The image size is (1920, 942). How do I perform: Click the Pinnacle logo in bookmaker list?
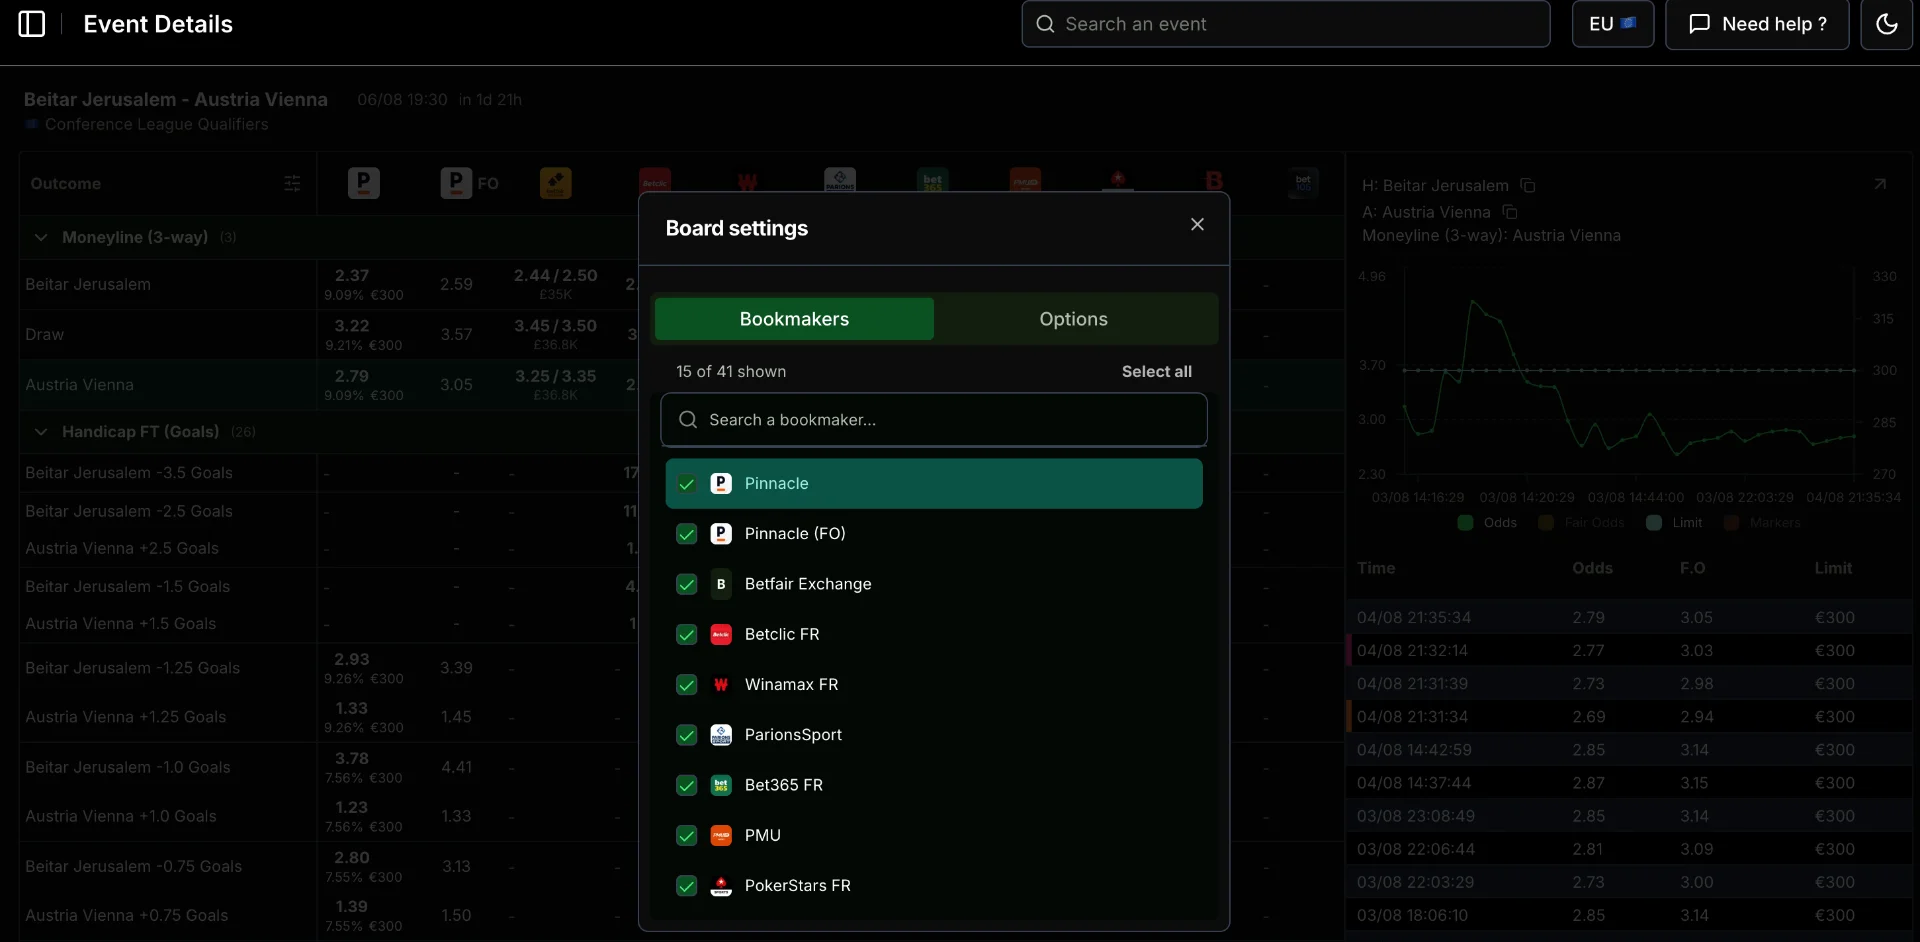pos(721,484)
